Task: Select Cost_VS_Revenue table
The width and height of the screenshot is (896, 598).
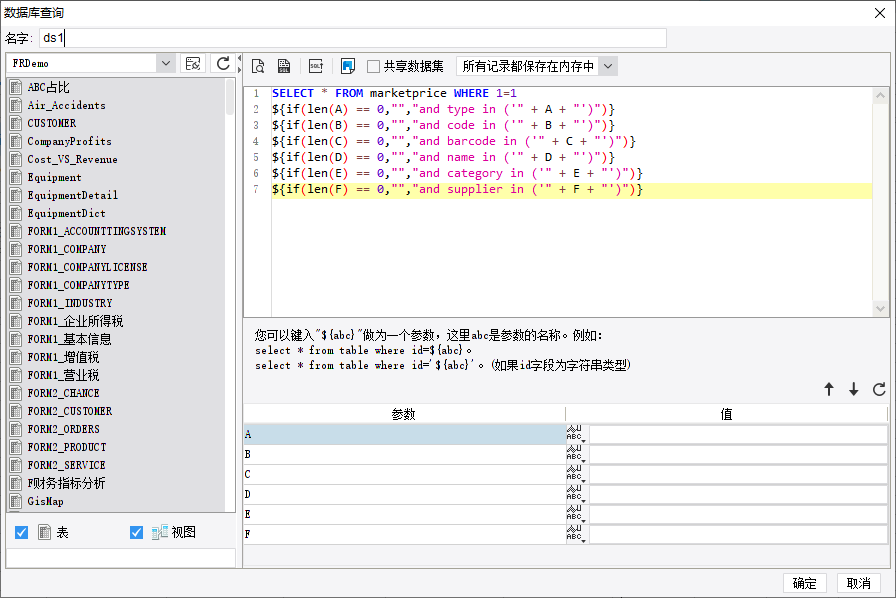Action: [x=72, y=160]
